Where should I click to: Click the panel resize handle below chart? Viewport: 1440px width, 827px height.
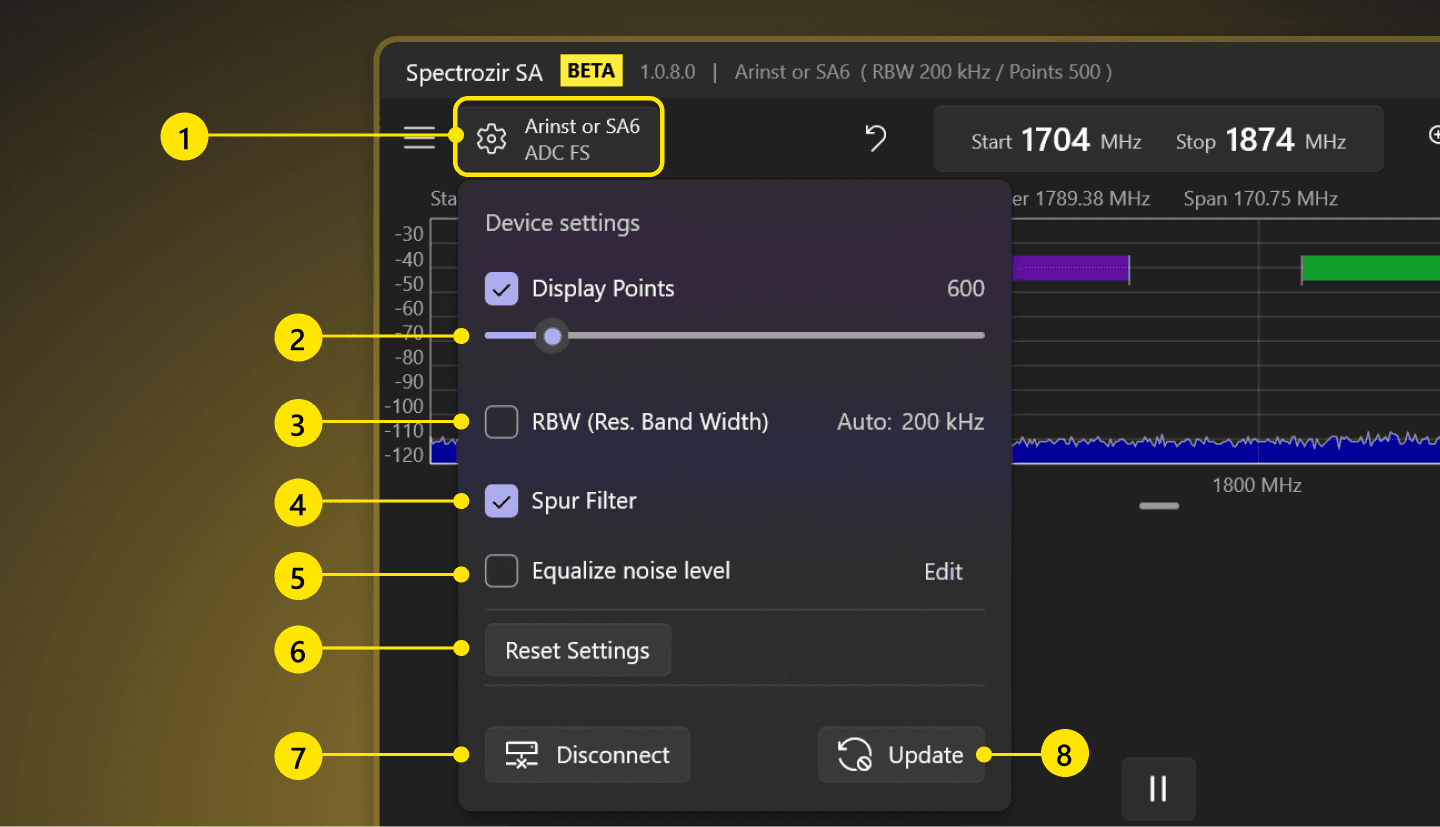coord(1159,506)
